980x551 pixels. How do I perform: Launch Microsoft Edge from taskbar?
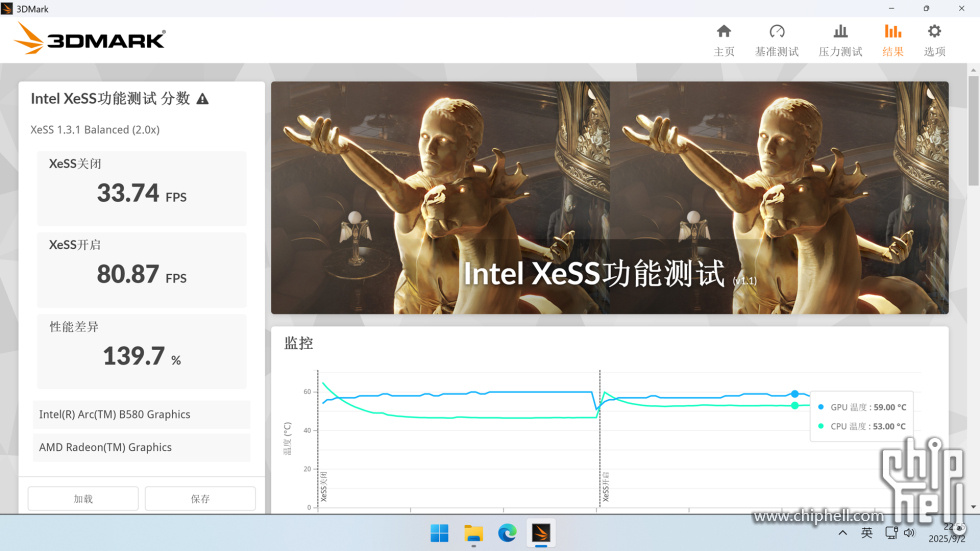pos(507,533)
